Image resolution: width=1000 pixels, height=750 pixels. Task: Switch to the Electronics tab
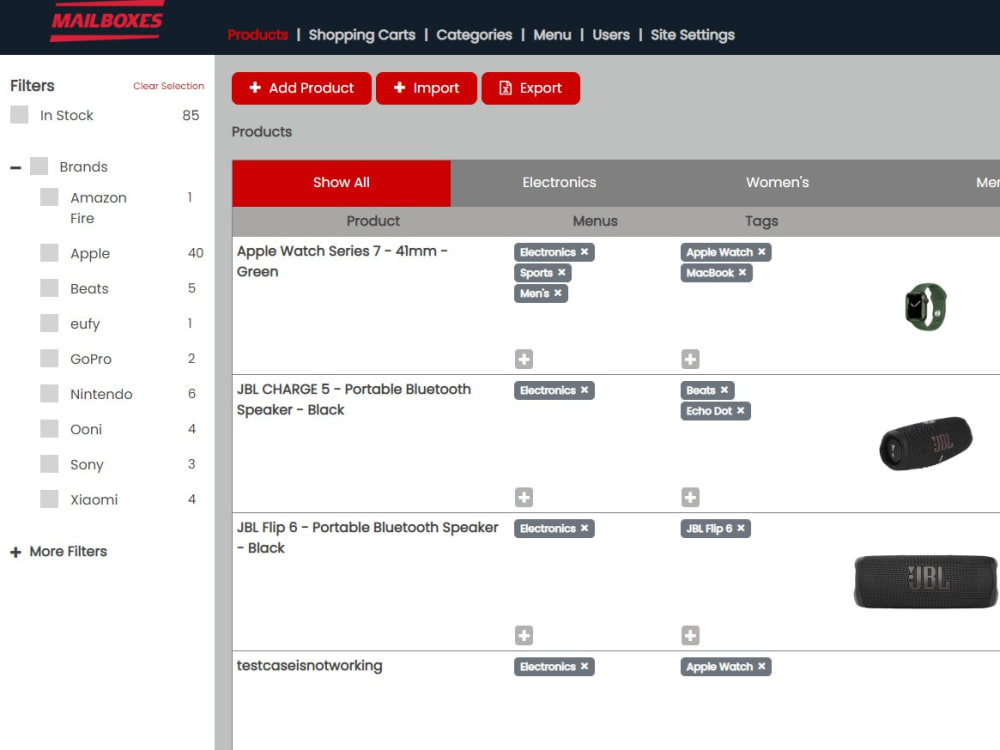tap(559, 183)
